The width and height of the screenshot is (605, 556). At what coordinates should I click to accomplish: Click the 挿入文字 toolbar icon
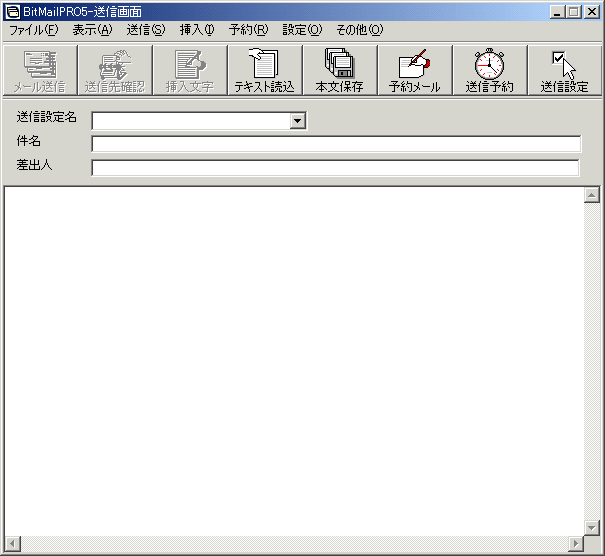tap(190, 70)
